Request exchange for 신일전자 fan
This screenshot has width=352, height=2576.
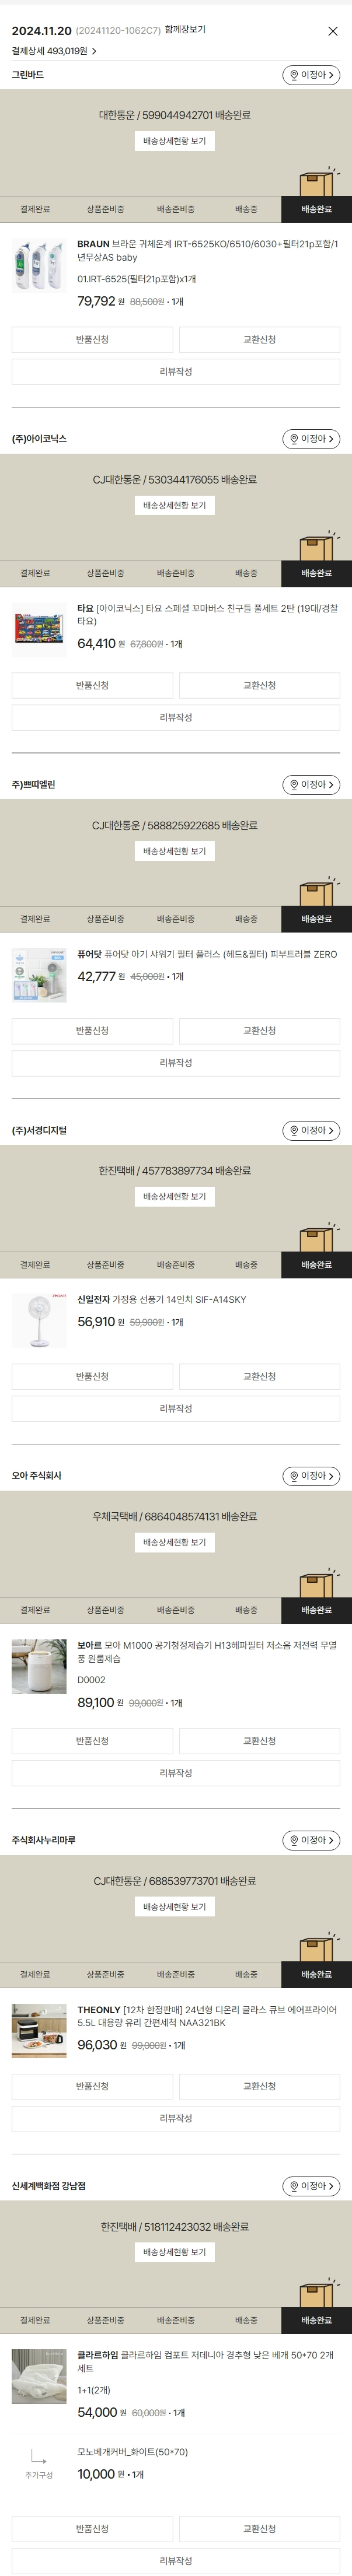(259, 1376)
